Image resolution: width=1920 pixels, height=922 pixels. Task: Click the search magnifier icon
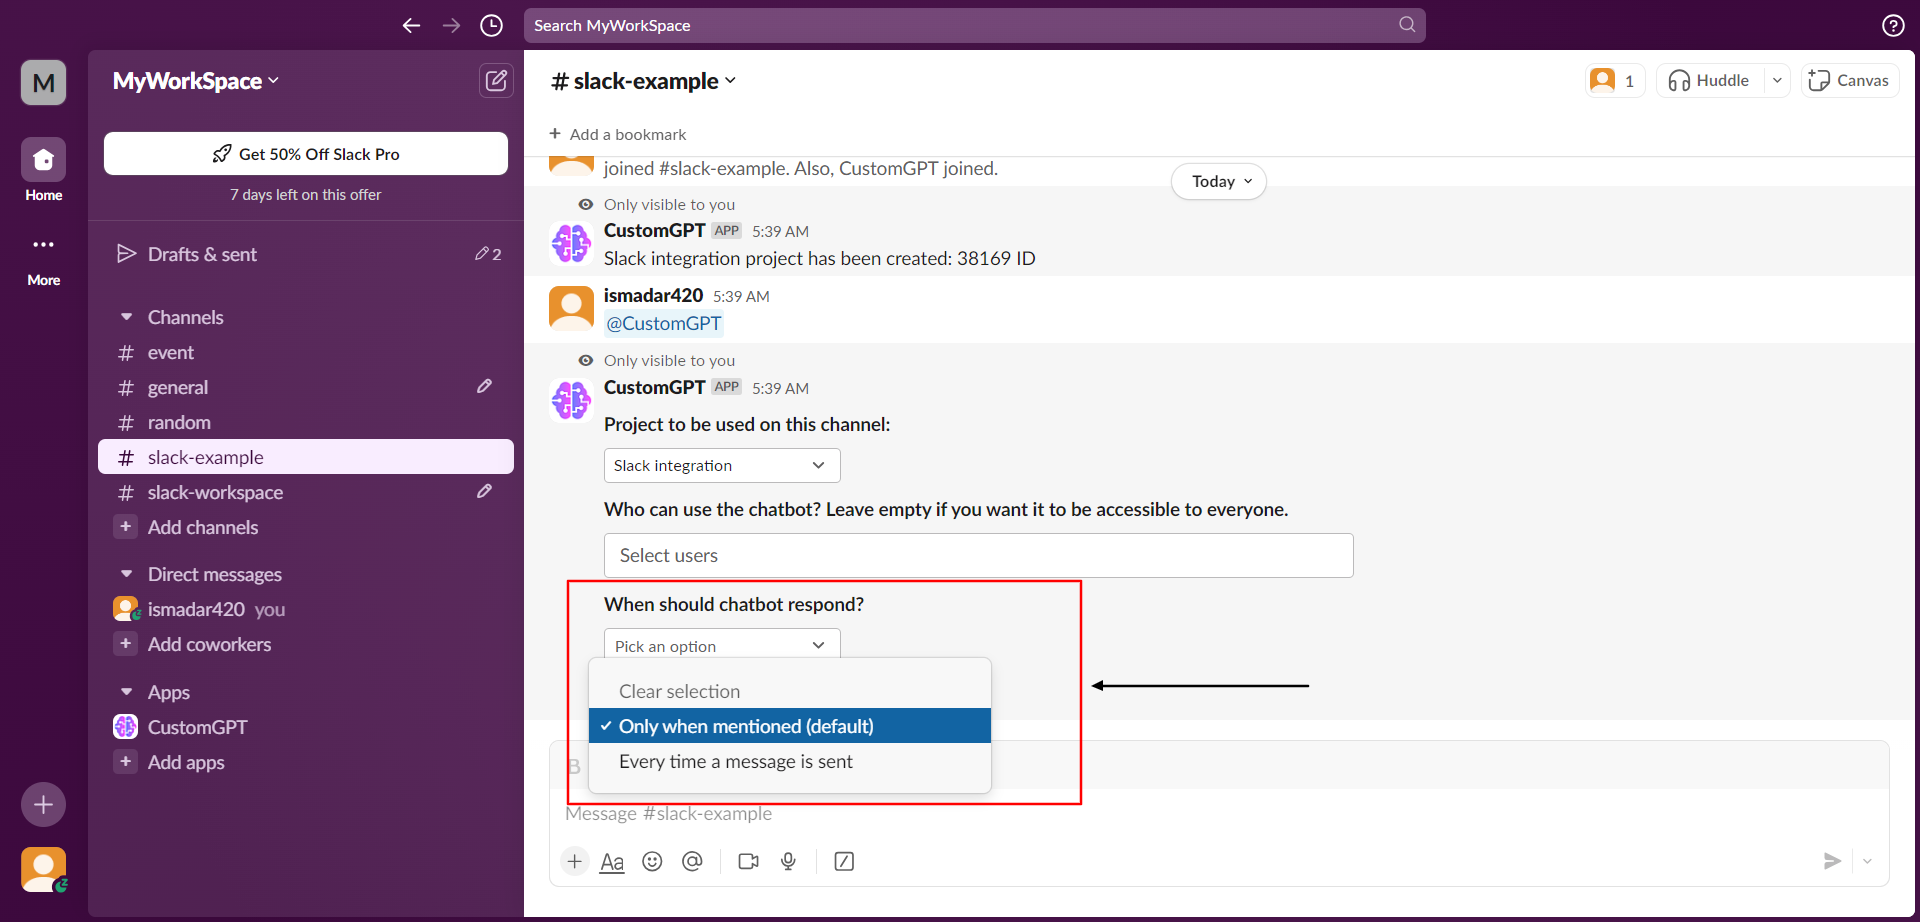click(1407, 24)
